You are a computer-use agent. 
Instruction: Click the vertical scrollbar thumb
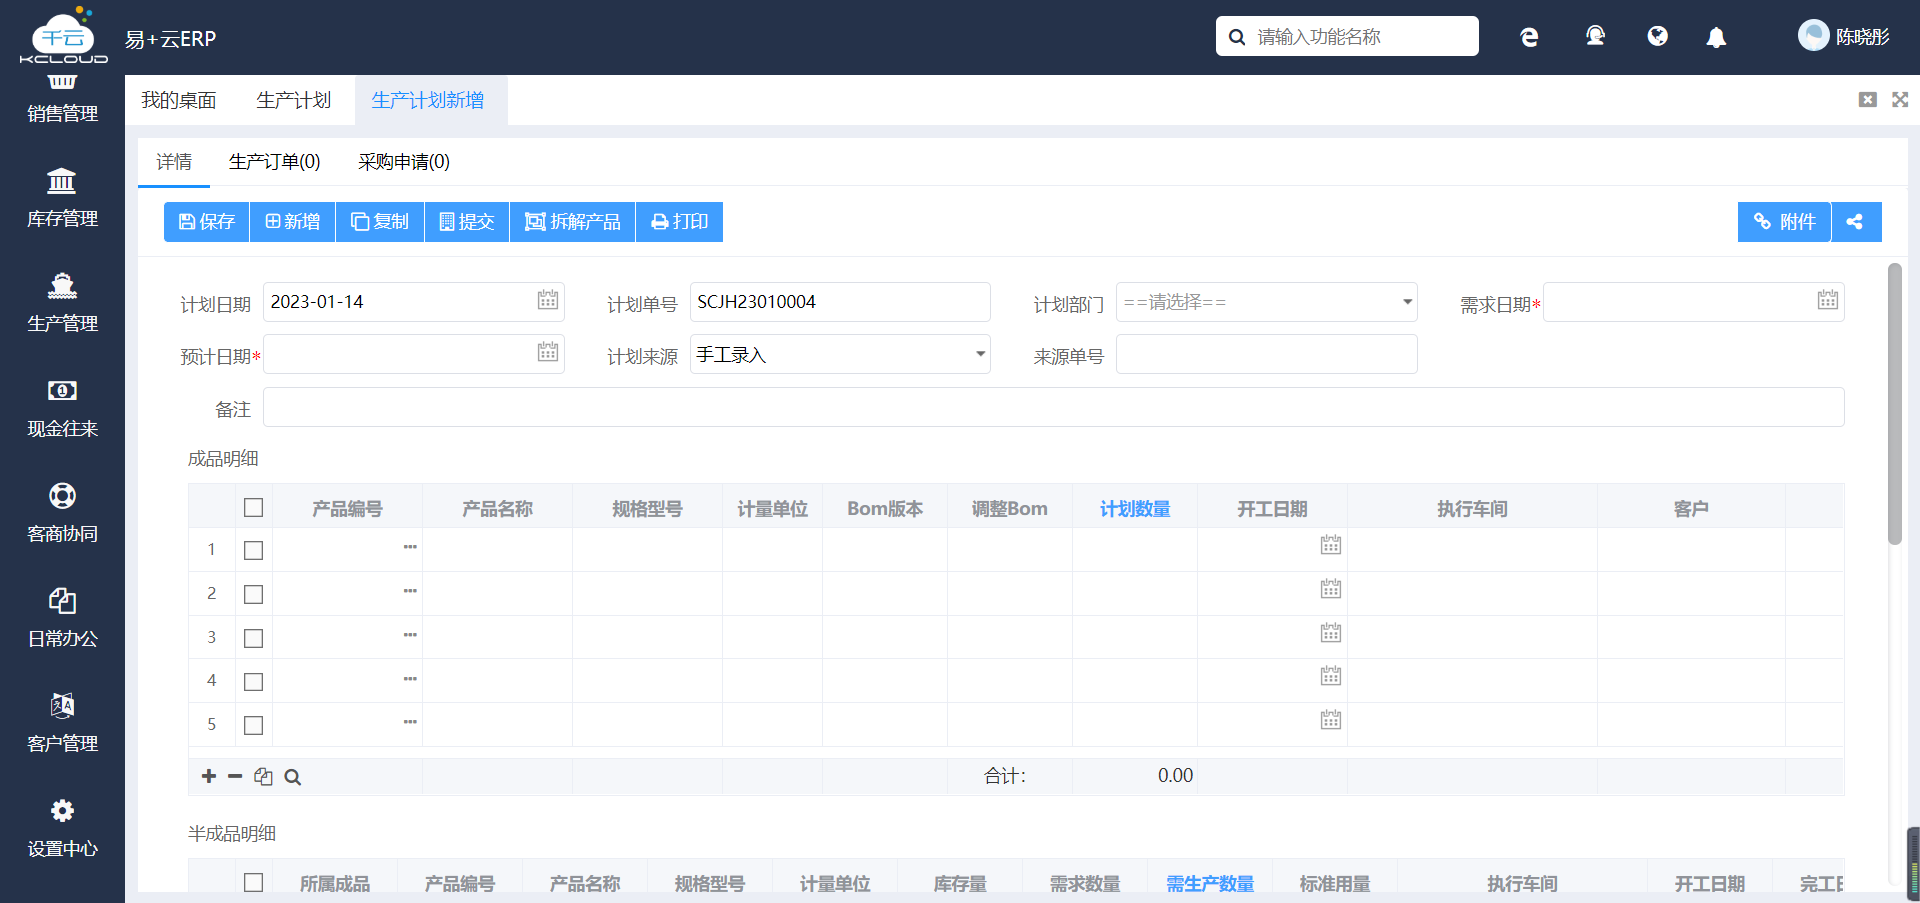tap(1894, 404)
